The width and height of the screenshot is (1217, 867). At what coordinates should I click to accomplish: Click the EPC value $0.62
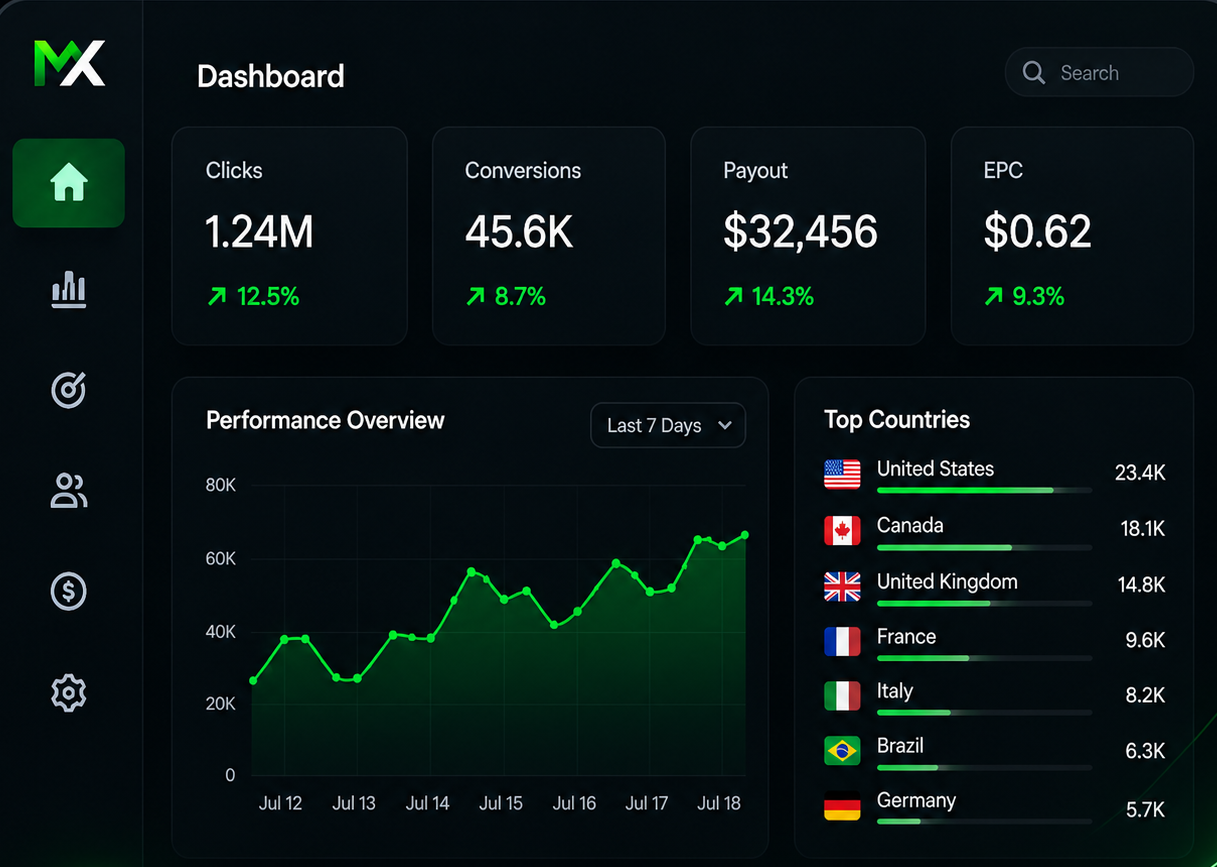click(1038, 232)
